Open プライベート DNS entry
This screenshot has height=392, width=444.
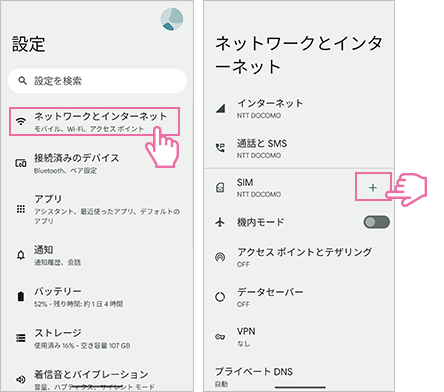click(x=299, y=377)
